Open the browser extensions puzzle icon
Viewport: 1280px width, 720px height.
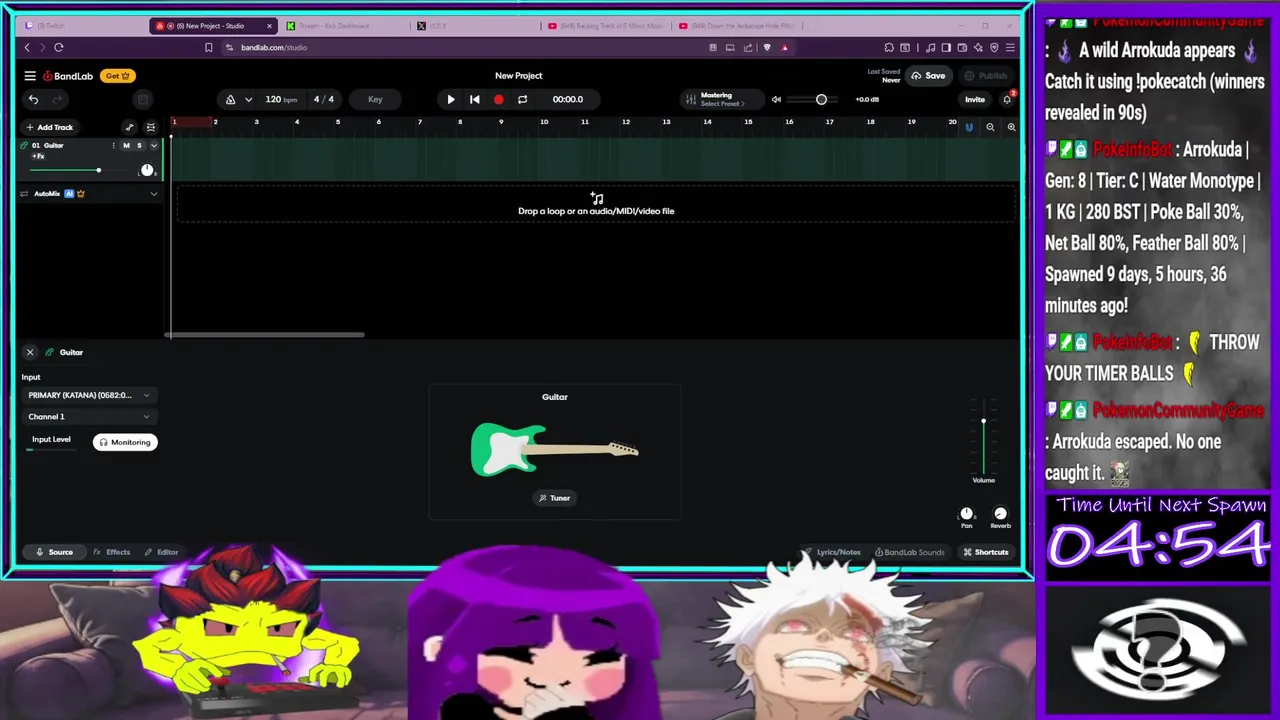coord(889,47)
